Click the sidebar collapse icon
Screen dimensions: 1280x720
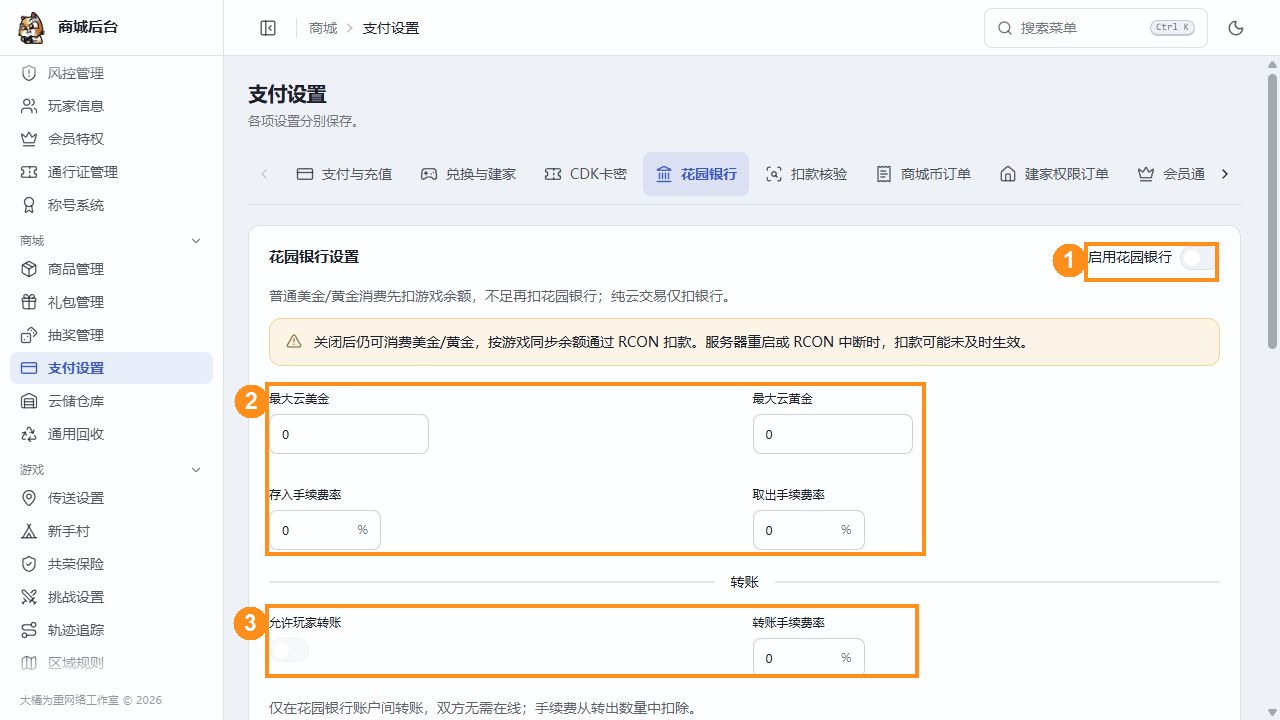pos(268,28)
